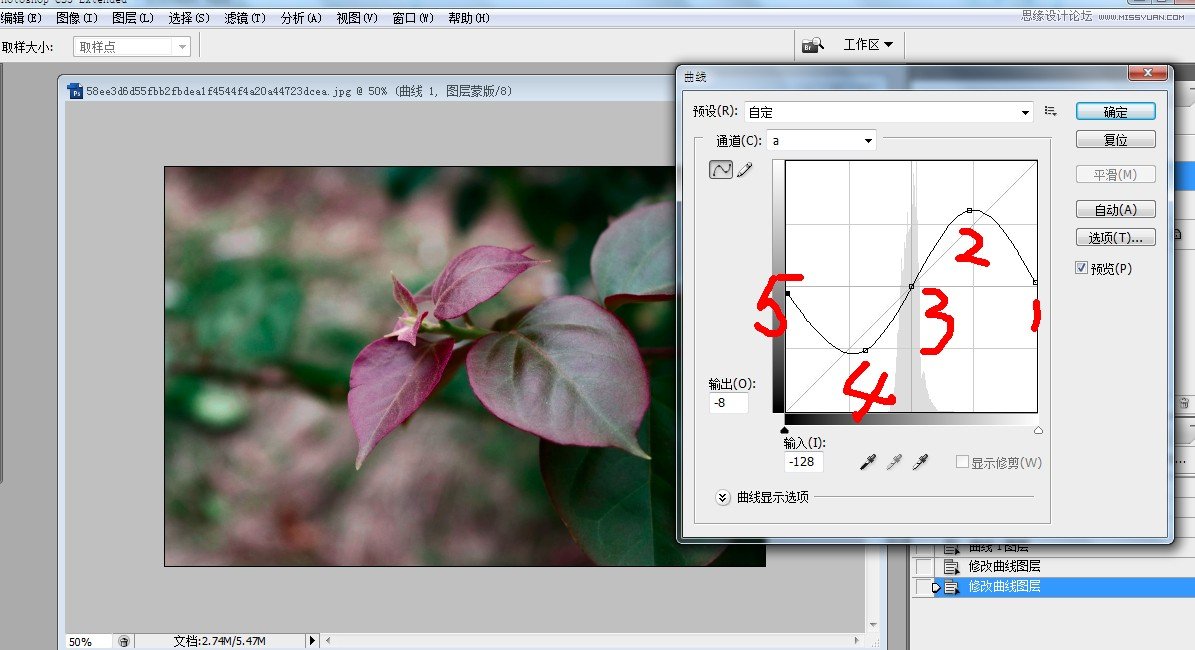Reset curves with 复位 button

(x=1116, y=139)
